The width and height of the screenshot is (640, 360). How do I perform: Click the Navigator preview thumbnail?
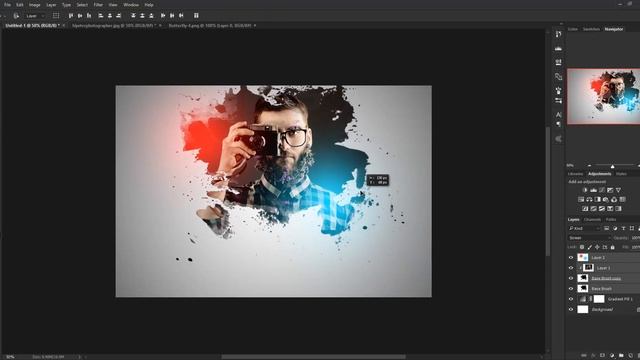[x=604, y=96]
